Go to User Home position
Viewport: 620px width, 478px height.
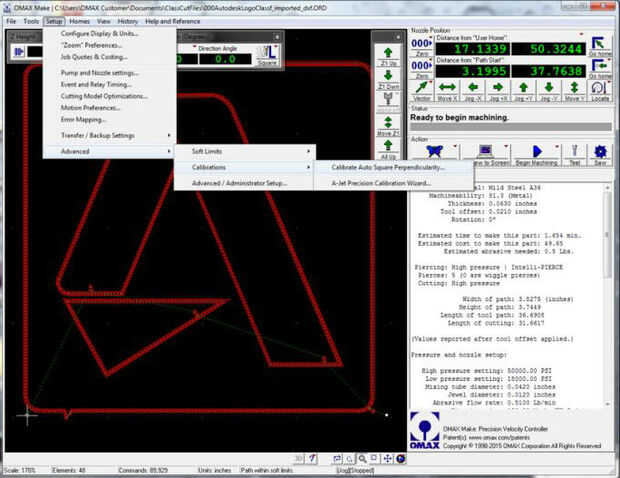tap(599, 47)
